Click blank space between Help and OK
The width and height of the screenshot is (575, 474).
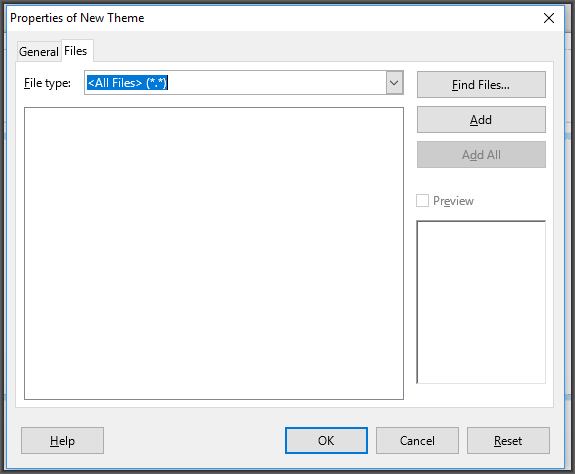(194, 440)
